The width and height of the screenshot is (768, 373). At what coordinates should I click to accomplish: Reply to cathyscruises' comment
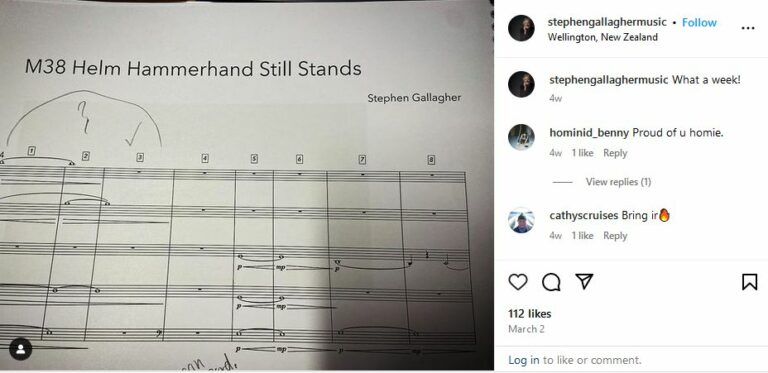click(x=615, y=236)
